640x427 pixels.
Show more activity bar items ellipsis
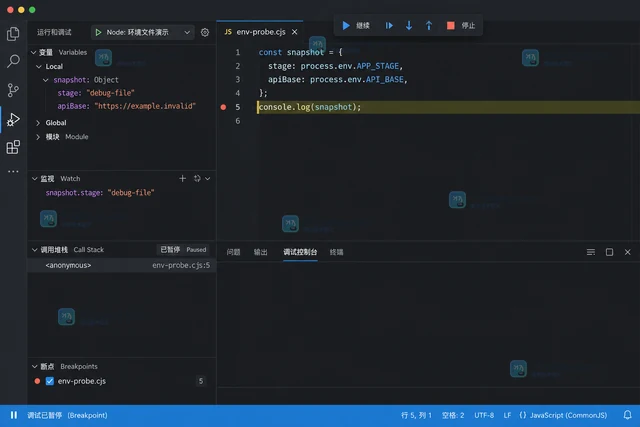coord(13,171)
